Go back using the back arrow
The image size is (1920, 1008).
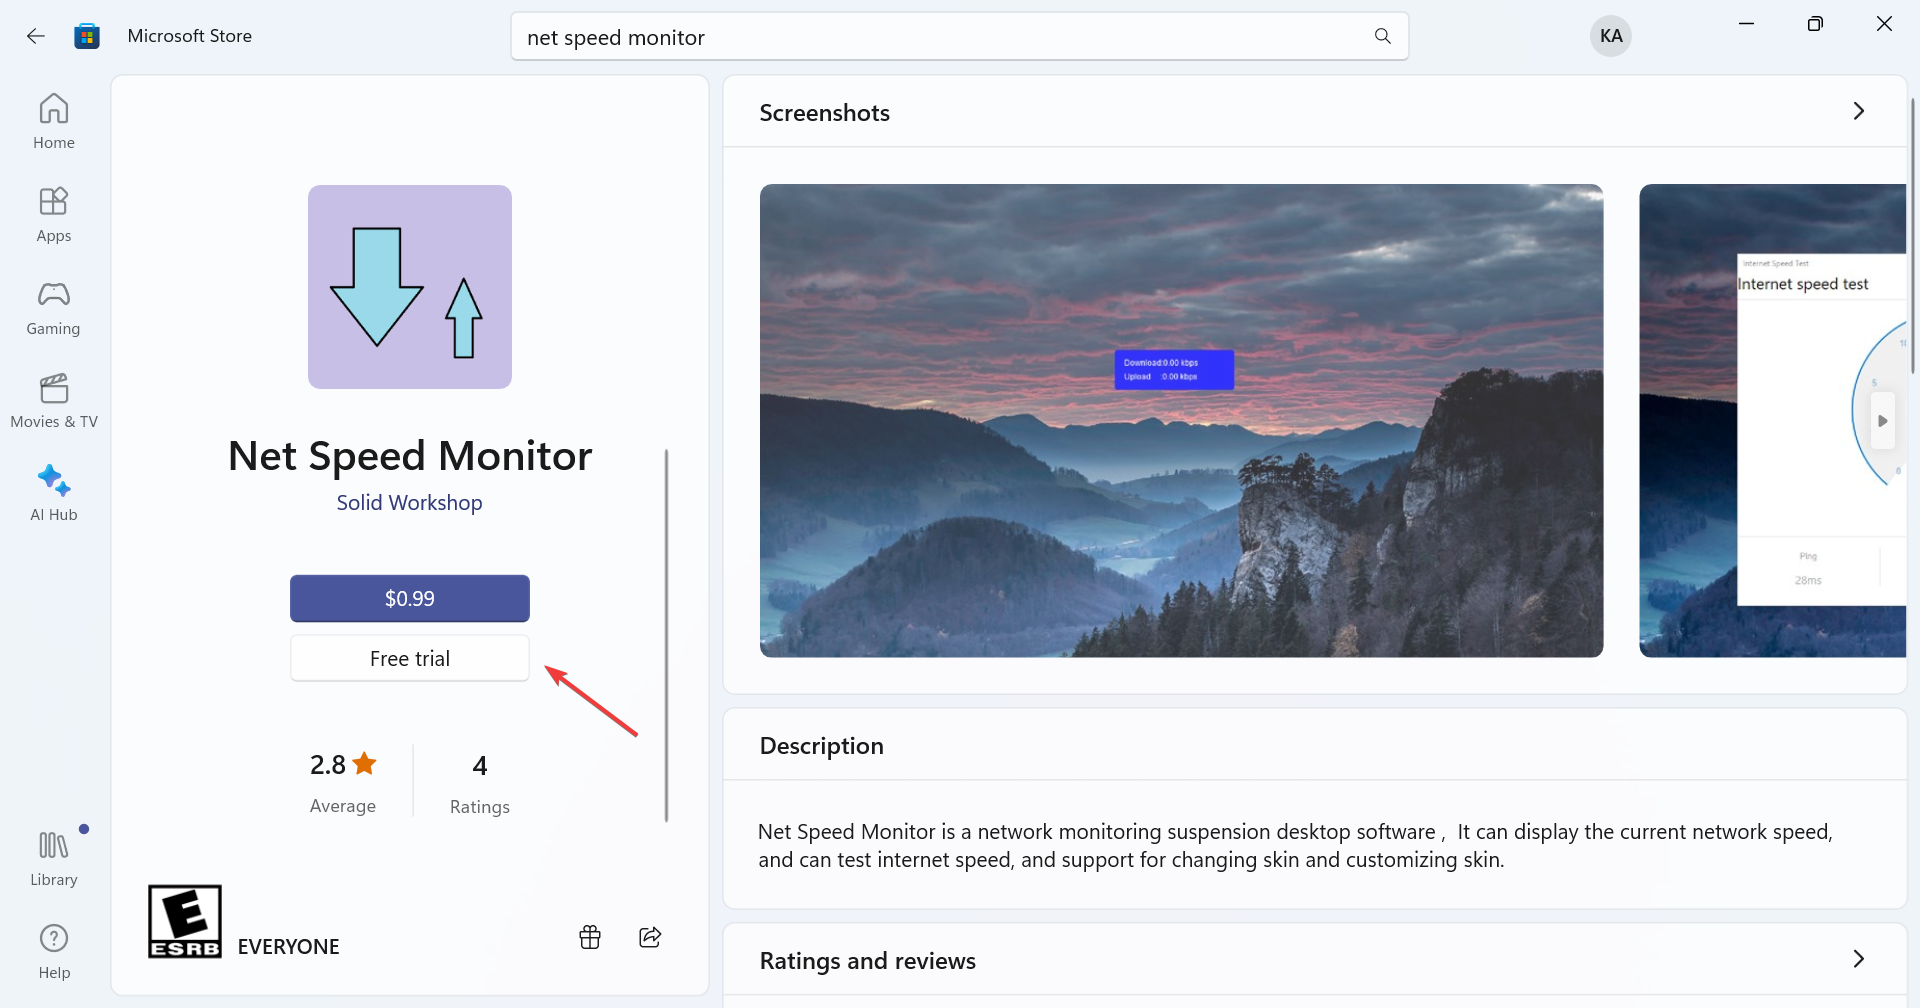[x=36, y=35]
